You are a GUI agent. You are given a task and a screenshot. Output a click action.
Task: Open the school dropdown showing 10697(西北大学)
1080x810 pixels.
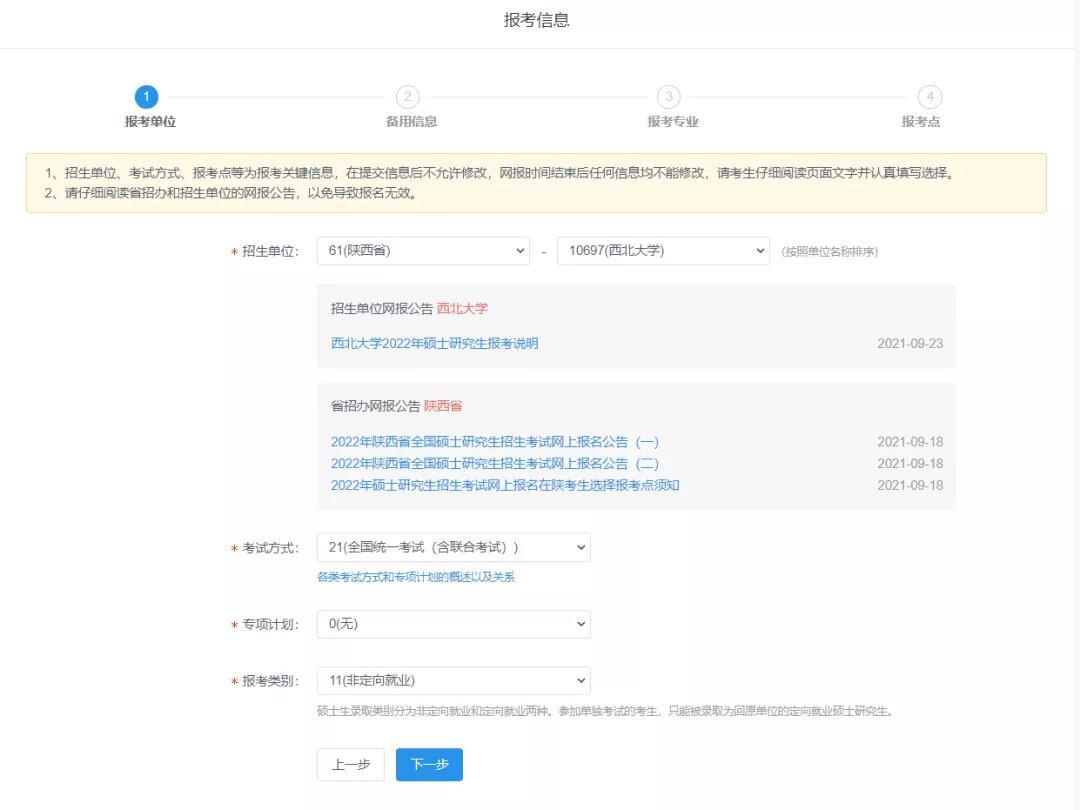pyautogui.click(x=663, y=251)
